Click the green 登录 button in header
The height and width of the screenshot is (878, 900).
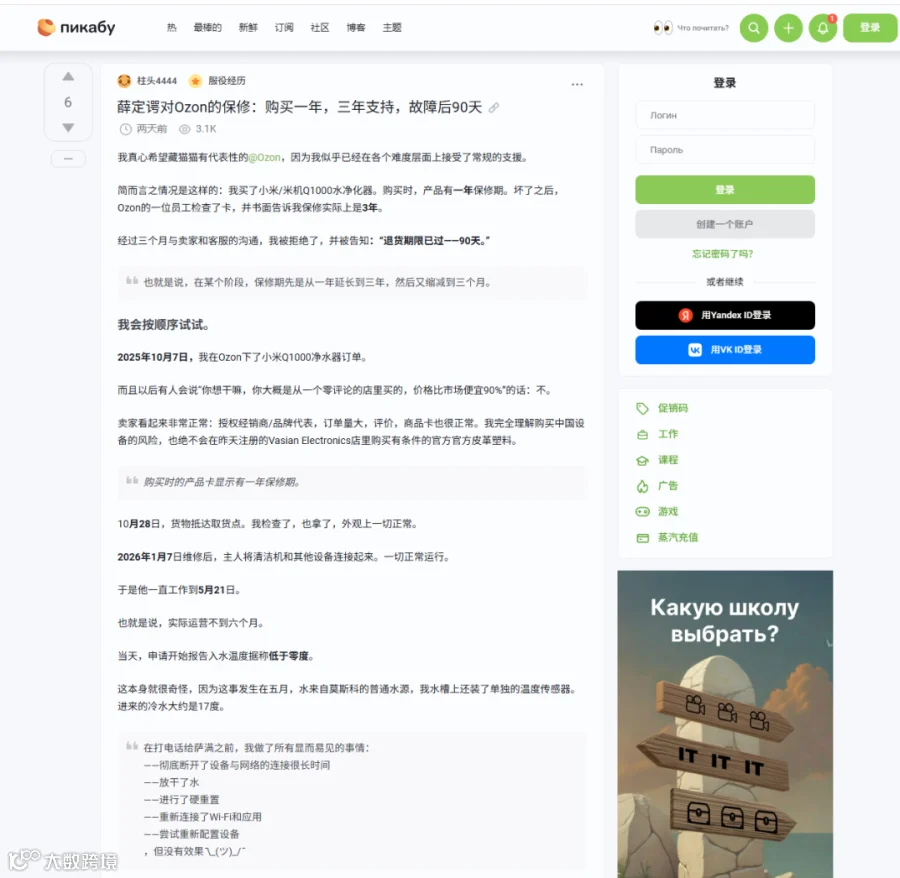pos(870,28)
